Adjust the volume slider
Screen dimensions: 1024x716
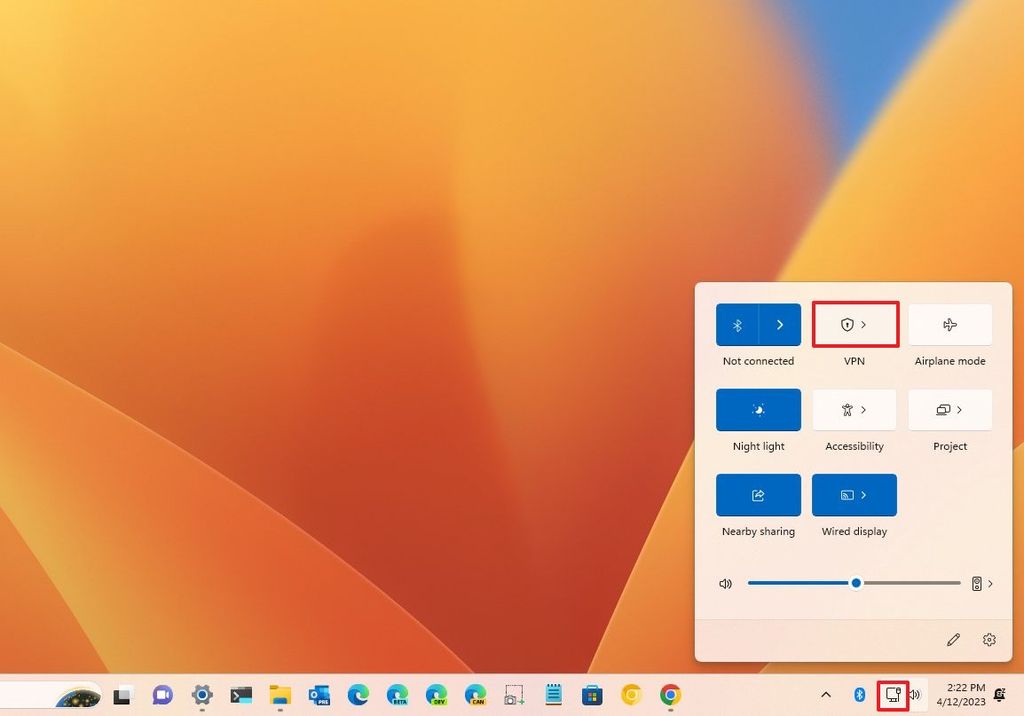(855, 583)
